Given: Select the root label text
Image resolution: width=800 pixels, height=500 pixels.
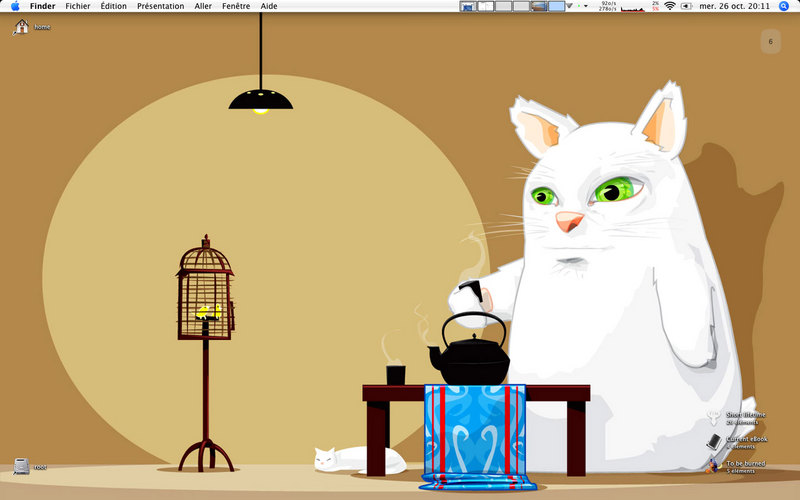Looking at the screenshot, I should tap(40, 467).
